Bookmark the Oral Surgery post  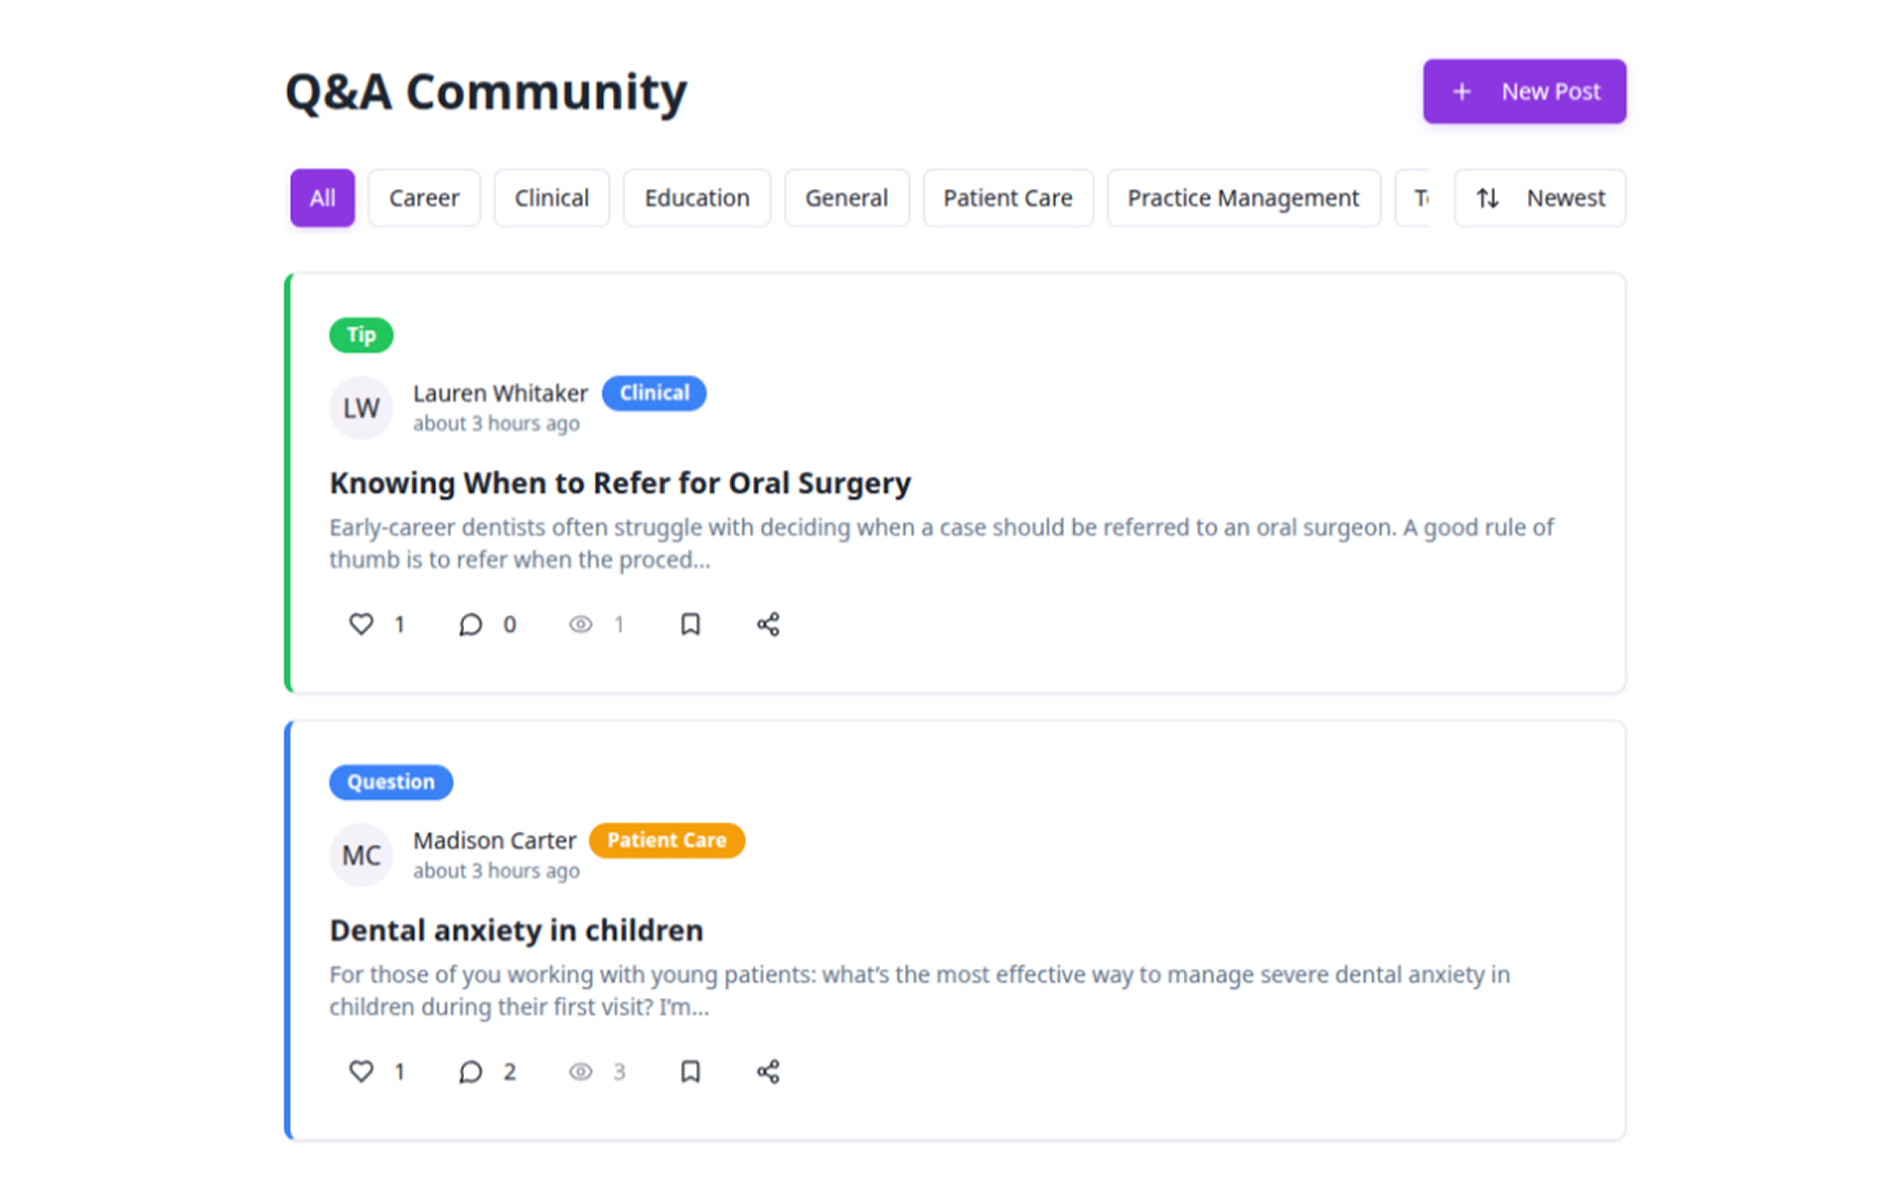click(690, 624)
